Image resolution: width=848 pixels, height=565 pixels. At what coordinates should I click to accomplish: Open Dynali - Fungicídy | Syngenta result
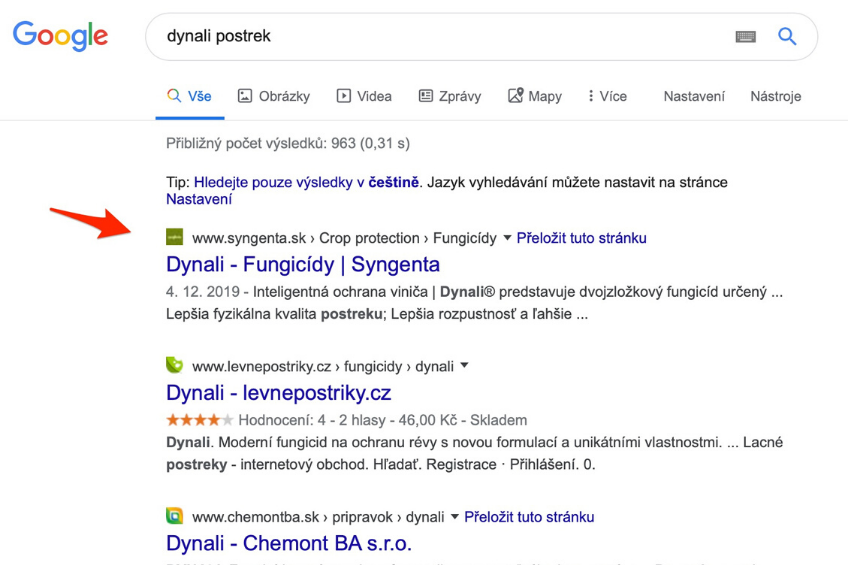303,264
